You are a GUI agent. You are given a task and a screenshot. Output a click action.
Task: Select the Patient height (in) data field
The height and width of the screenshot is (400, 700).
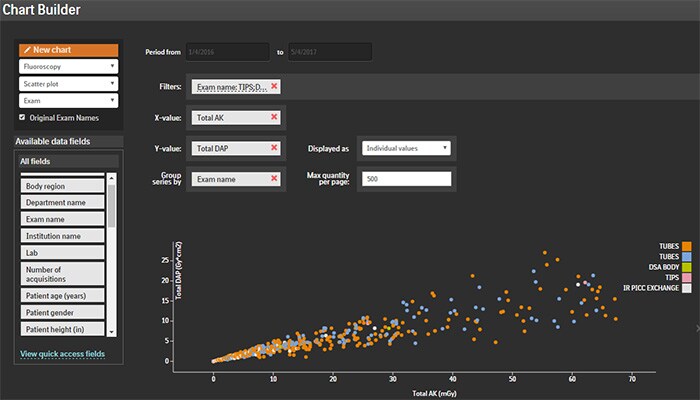(62, 329)
